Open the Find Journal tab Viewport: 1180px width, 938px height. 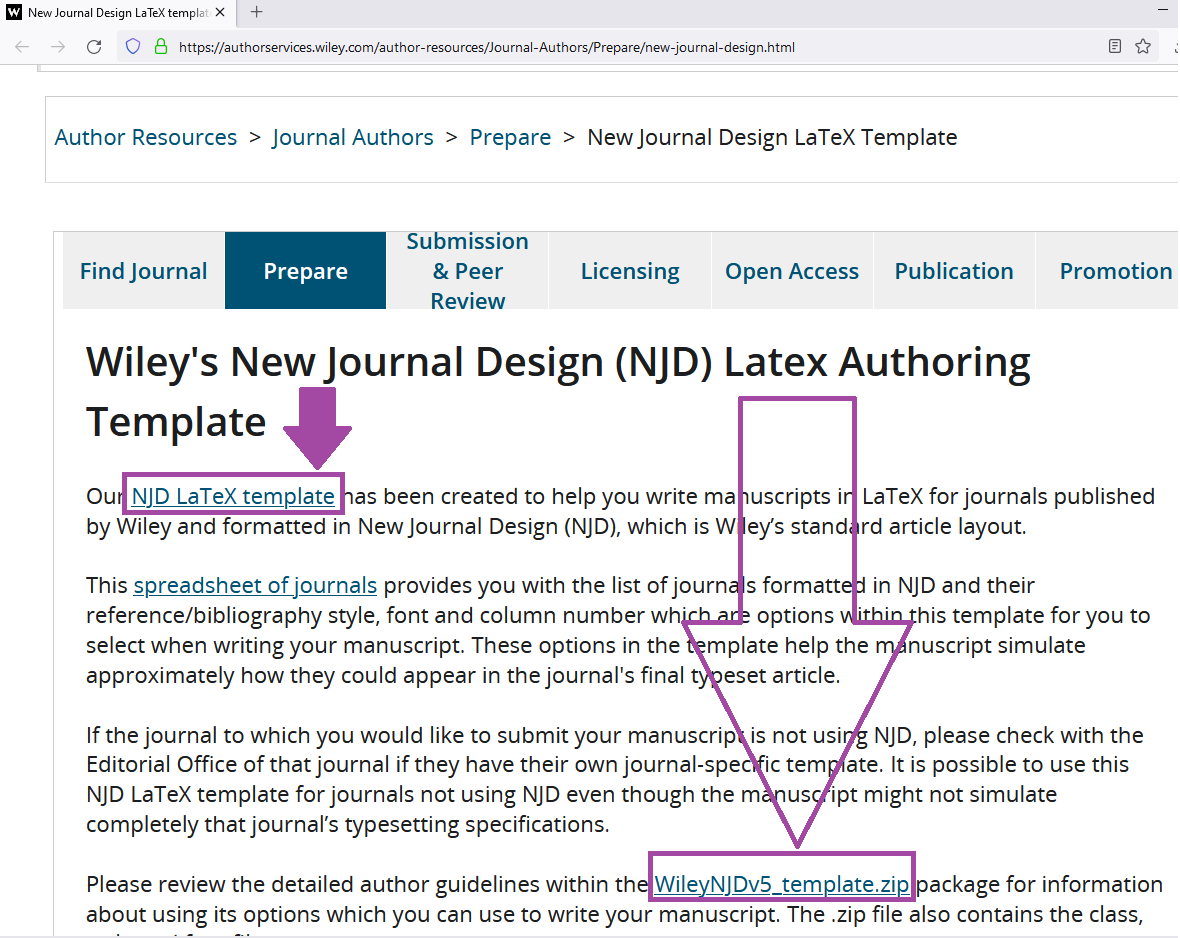tap(144, 271)
